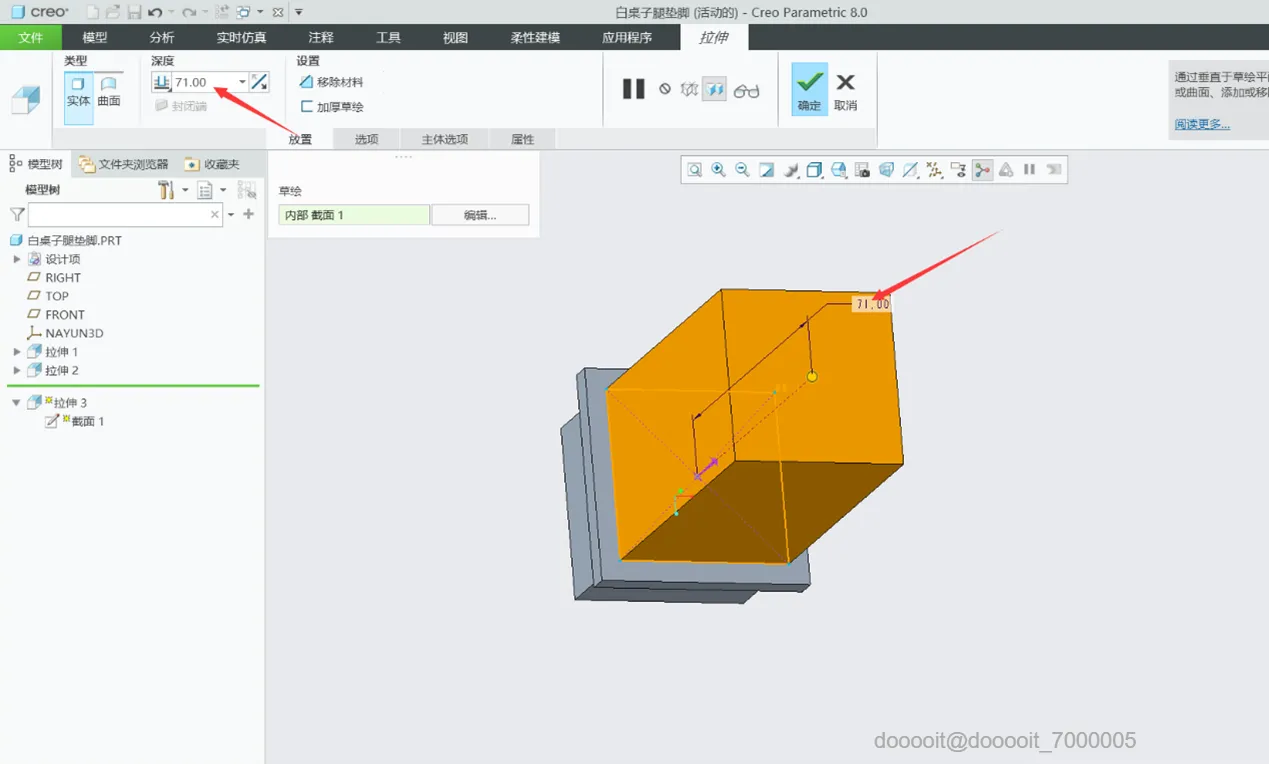
Task: Click the Zoom to Fit (refit) icon
Action: (x=694, y=170)
